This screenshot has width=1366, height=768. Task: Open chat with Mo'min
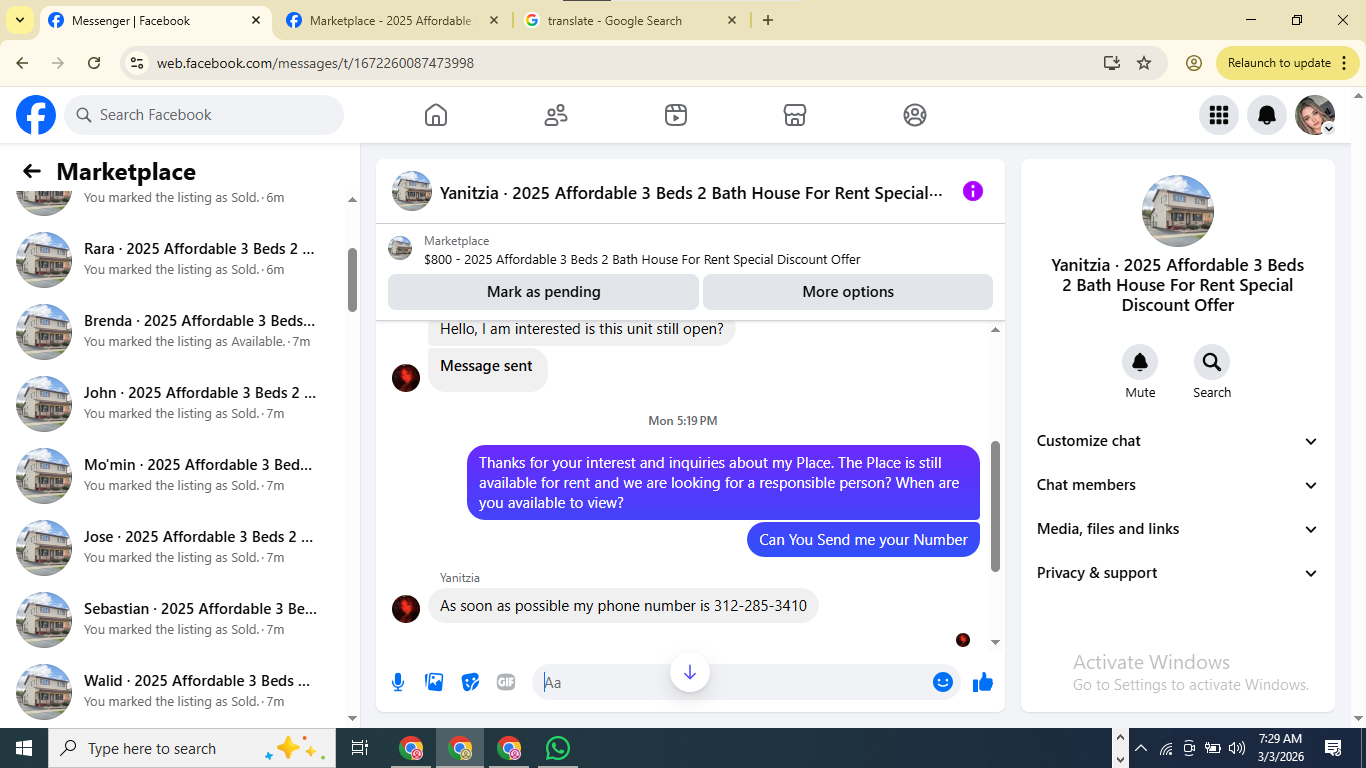point(180,476)
